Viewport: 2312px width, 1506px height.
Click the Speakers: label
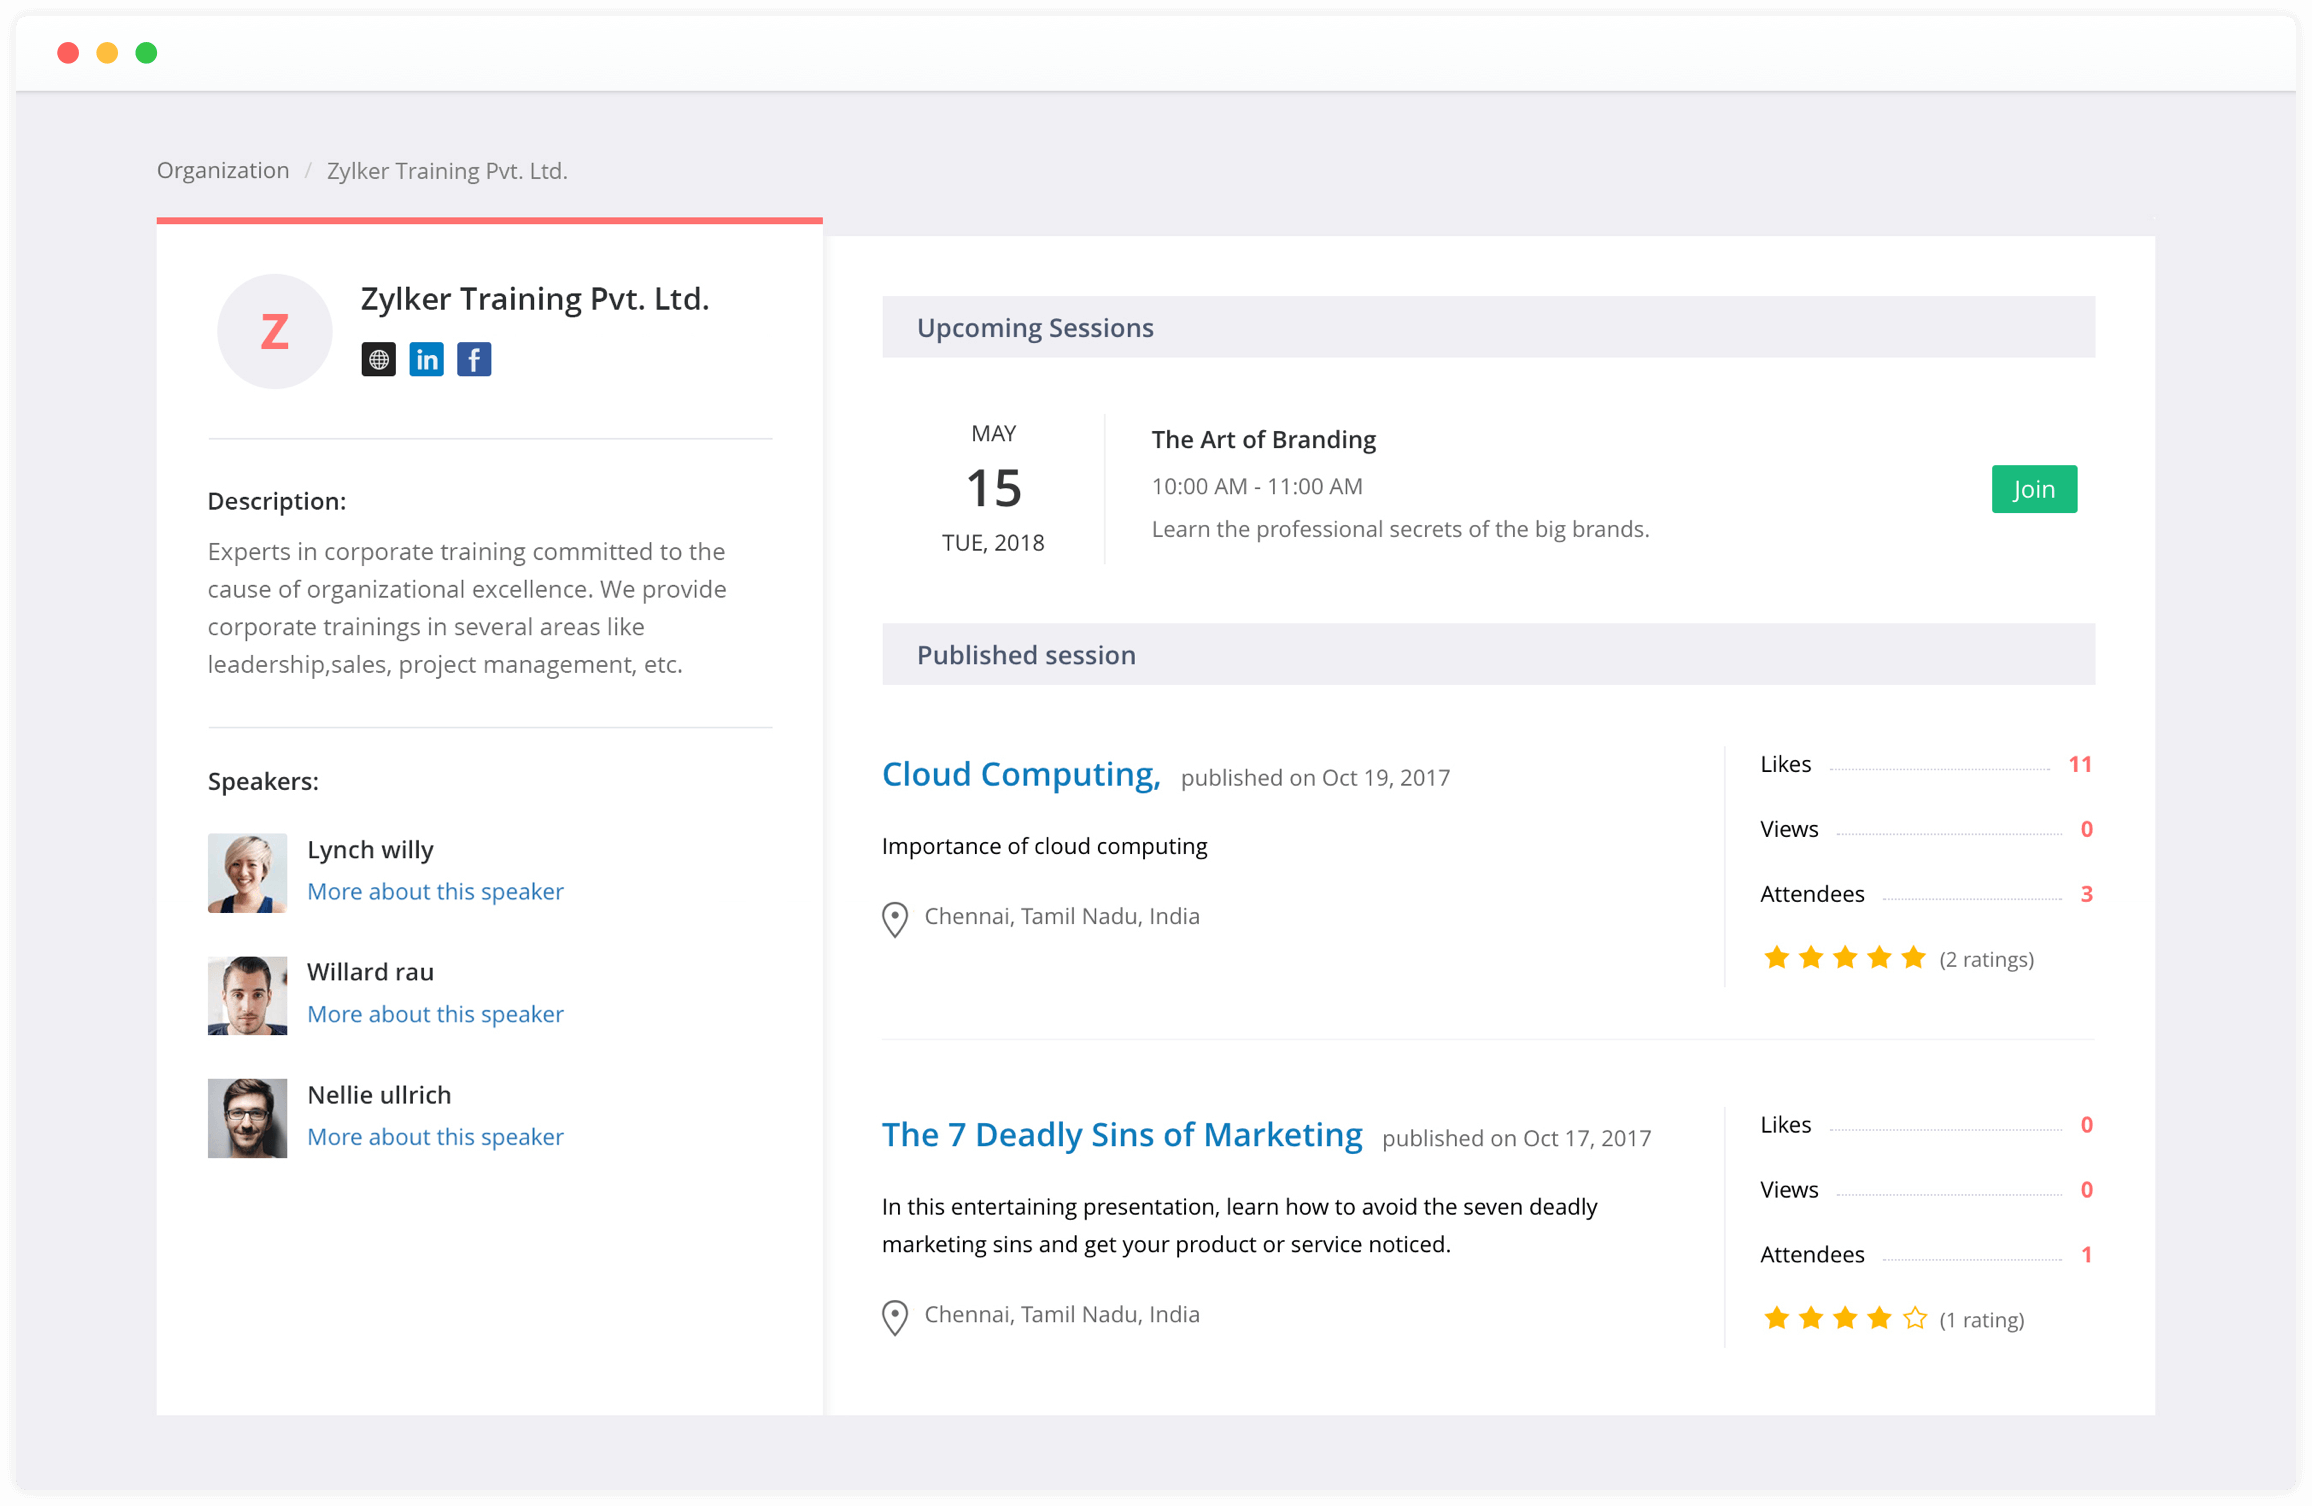click(x=263, y=781)
